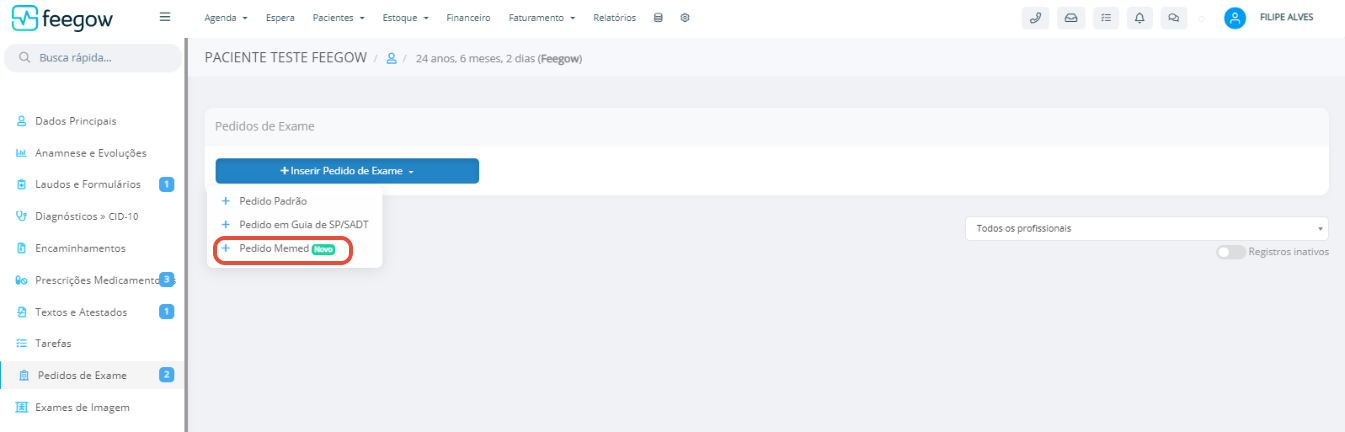The width and height of the screenshot is (1345, 432).
Task: Click Encaminhamentos document icon
Action: click(x=21, y=248)
